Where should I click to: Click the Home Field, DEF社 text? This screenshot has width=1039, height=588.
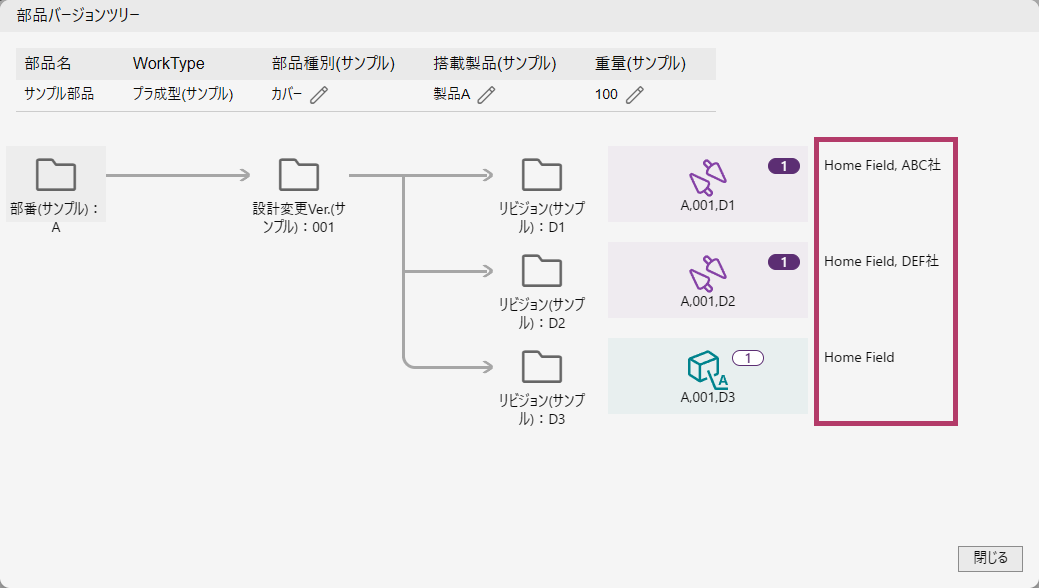click(x=882, y=262)
